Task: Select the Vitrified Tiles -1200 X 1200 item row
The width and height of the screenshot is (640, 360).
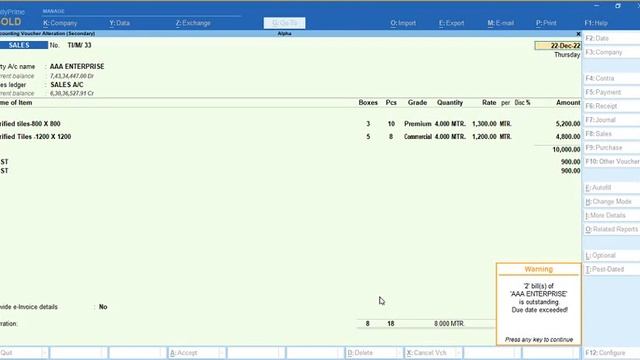Action: [x=290, y=137]
